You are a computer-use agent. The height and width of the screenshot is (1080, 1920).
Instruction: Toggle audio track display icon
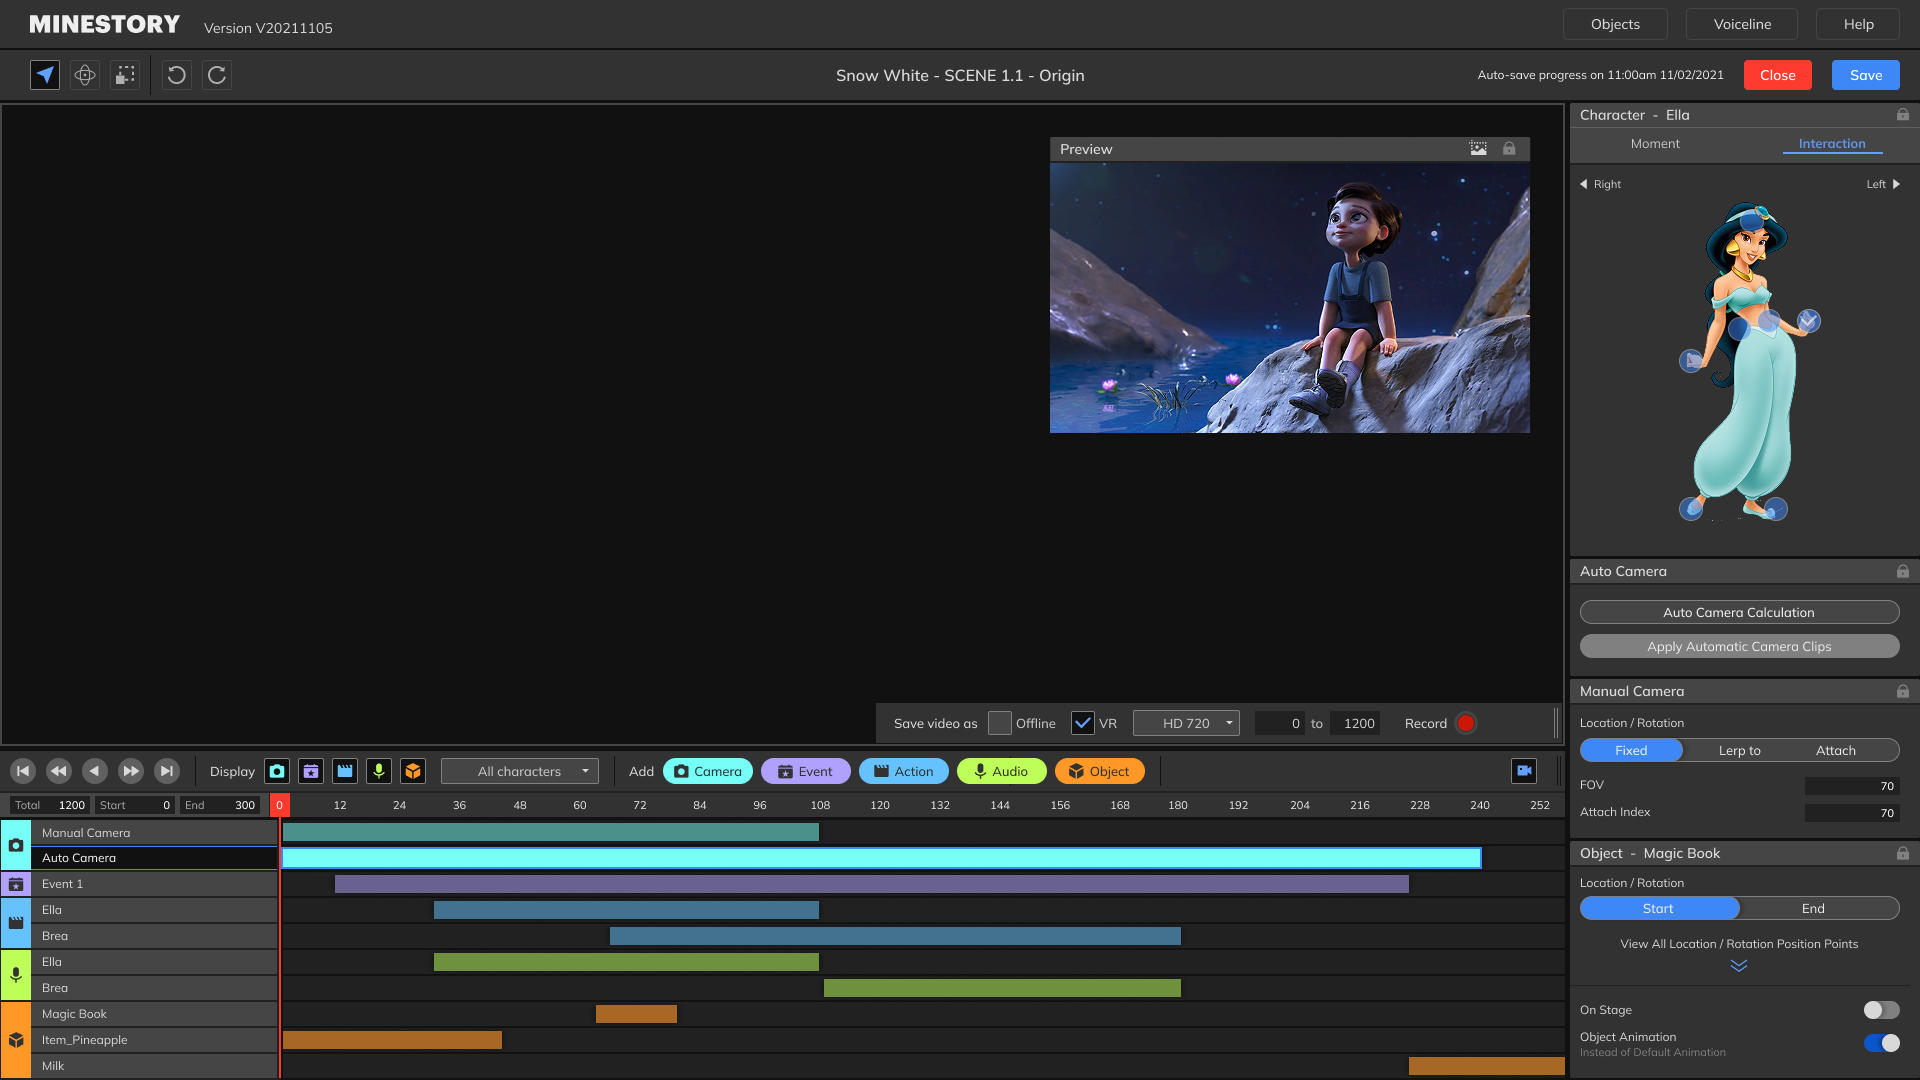click(x=379, y=771)
